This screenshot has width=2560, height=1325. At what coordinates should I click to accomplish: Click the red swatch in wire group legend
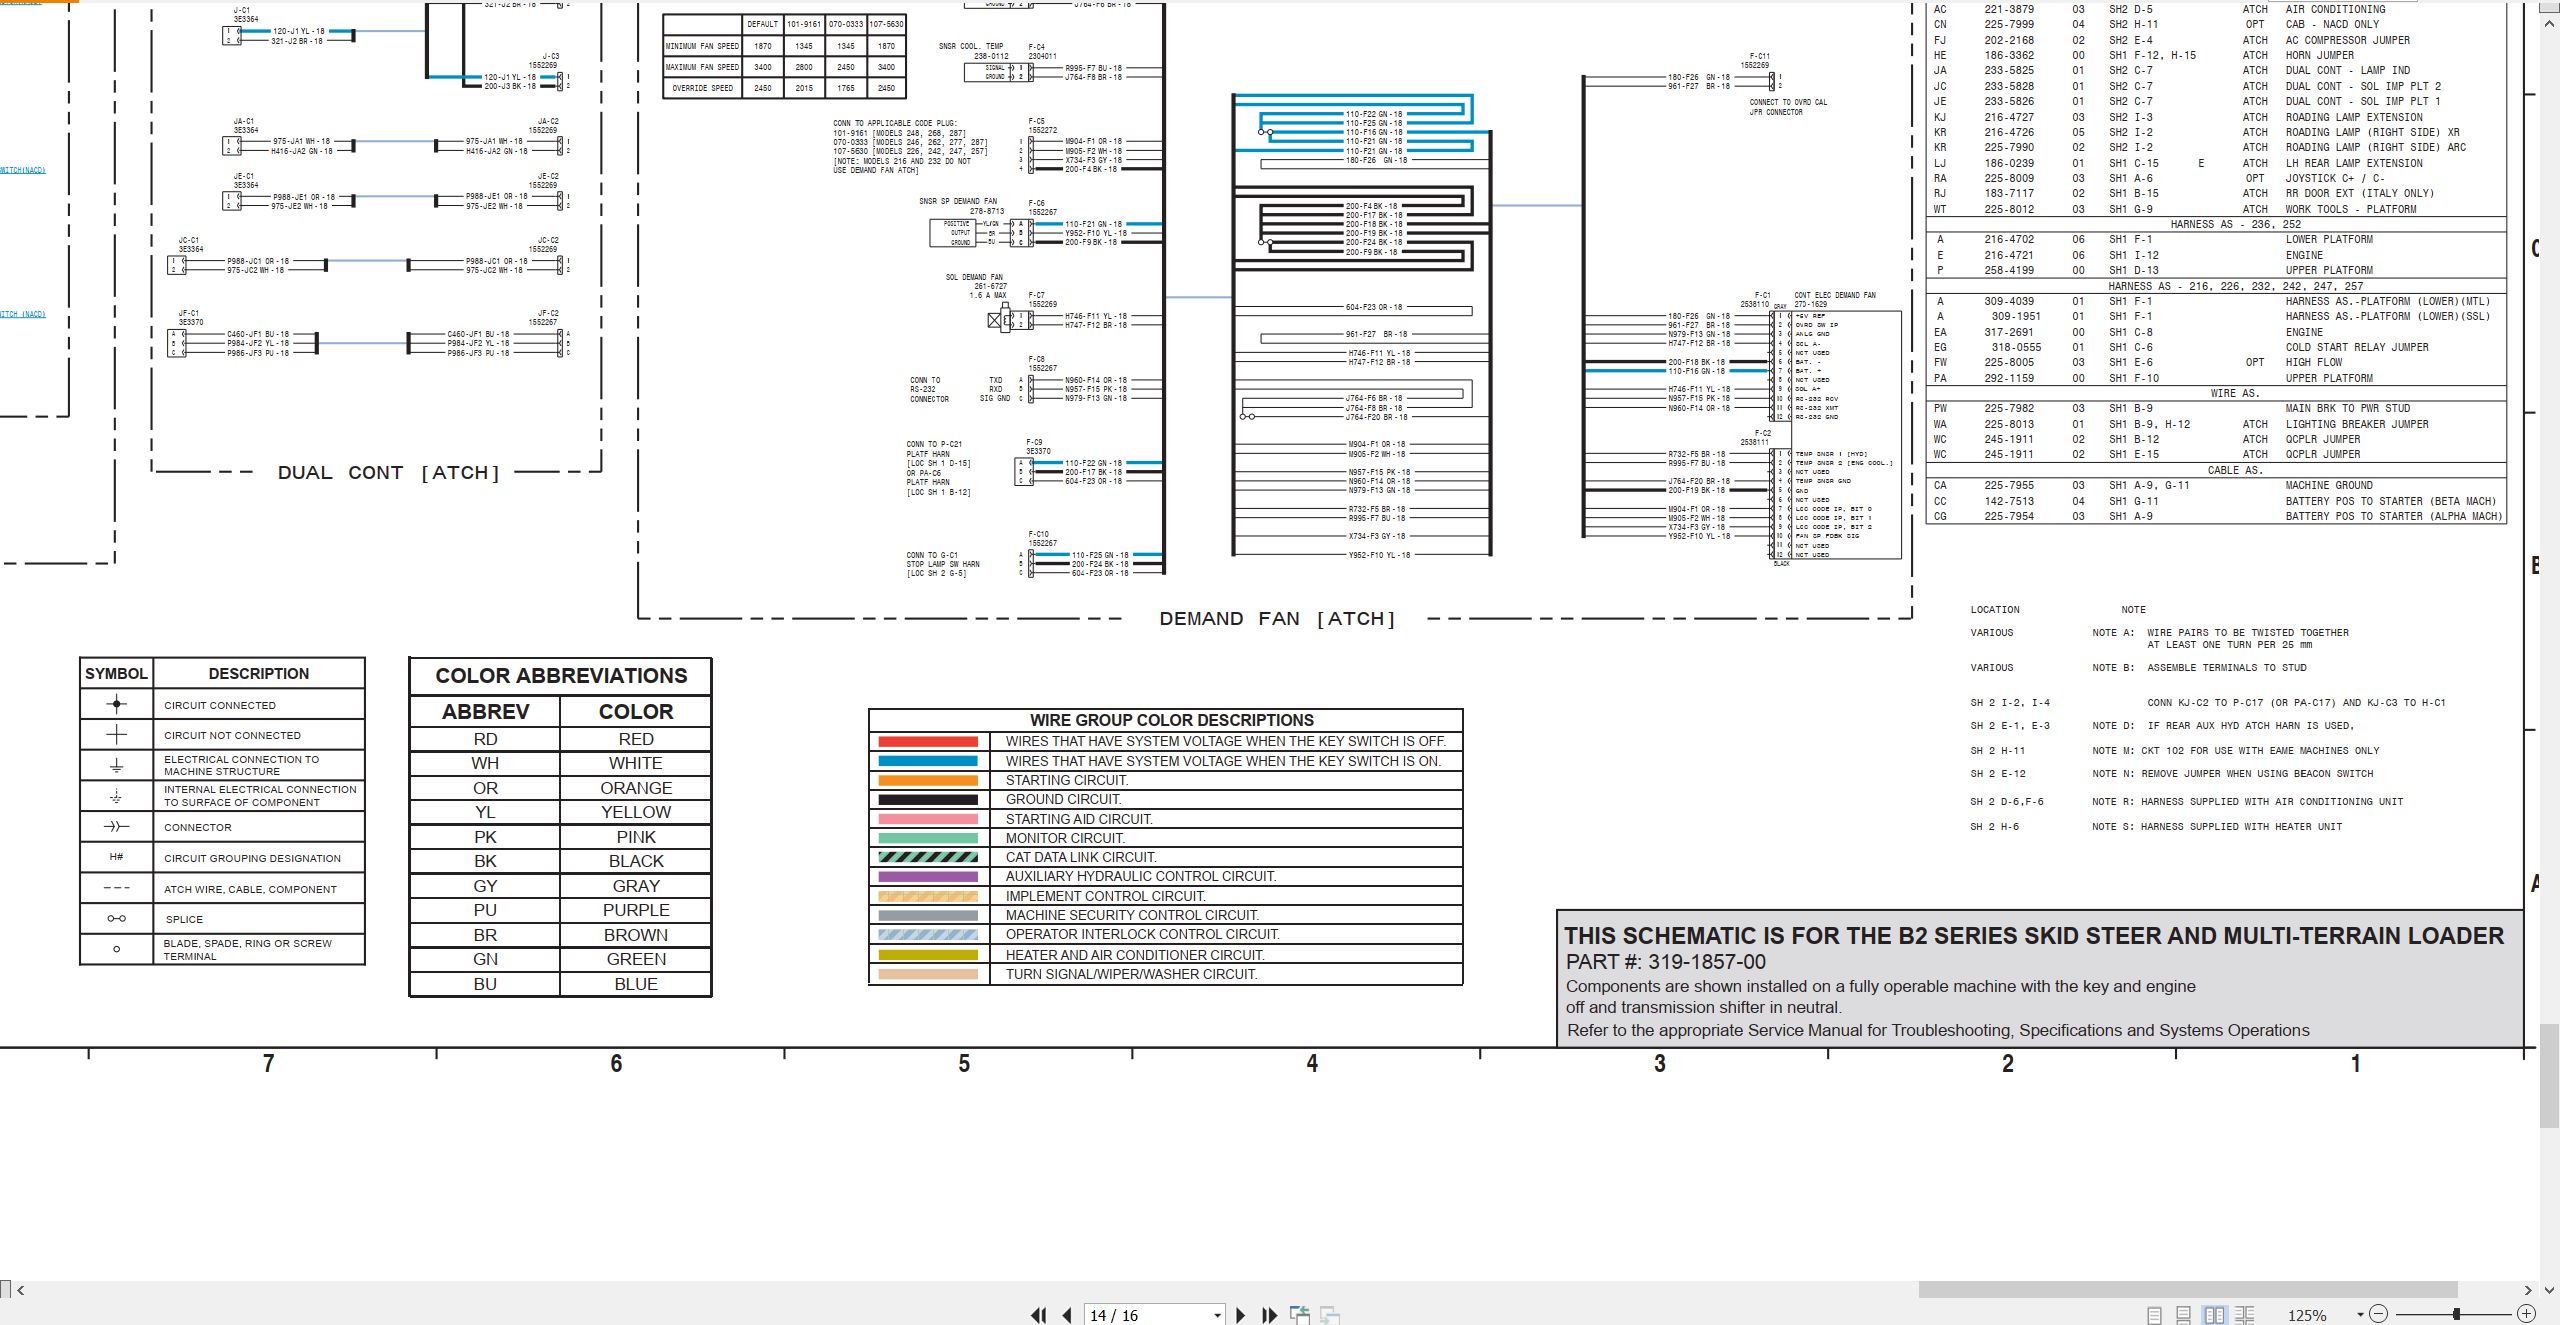(927, 742)
